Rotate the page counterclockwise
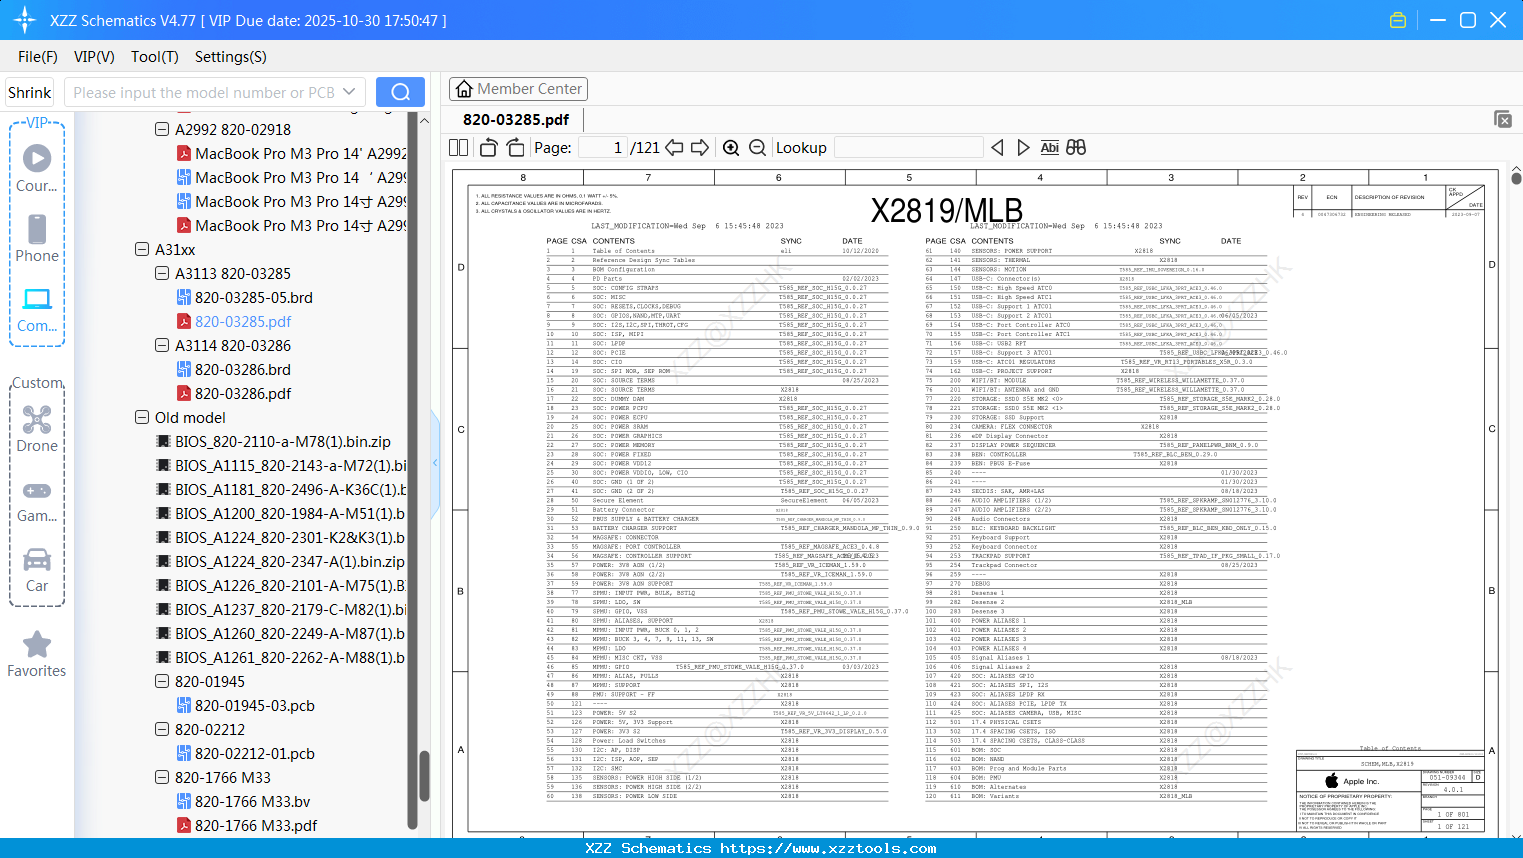Viewport: 1523px width, 858px height. 489,148
